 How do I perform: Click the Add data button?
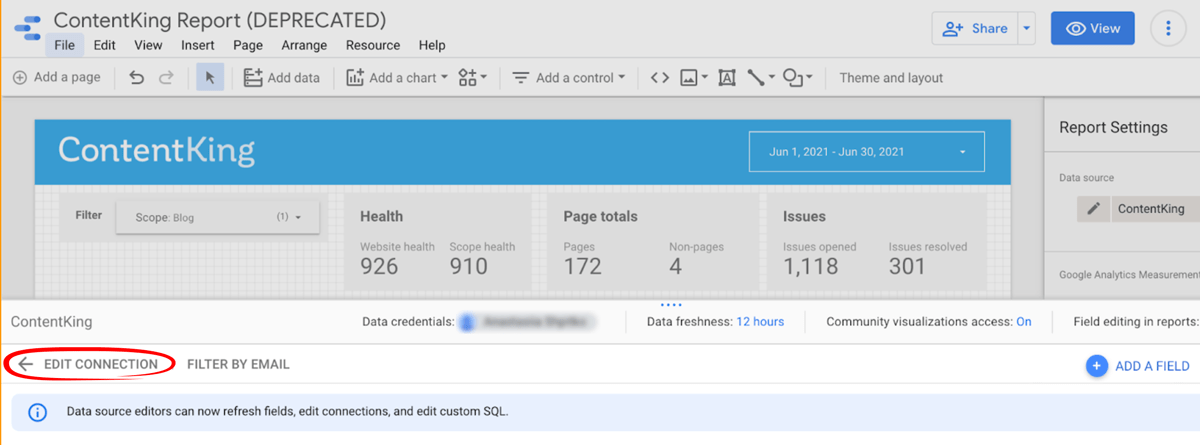coord(281,77)
